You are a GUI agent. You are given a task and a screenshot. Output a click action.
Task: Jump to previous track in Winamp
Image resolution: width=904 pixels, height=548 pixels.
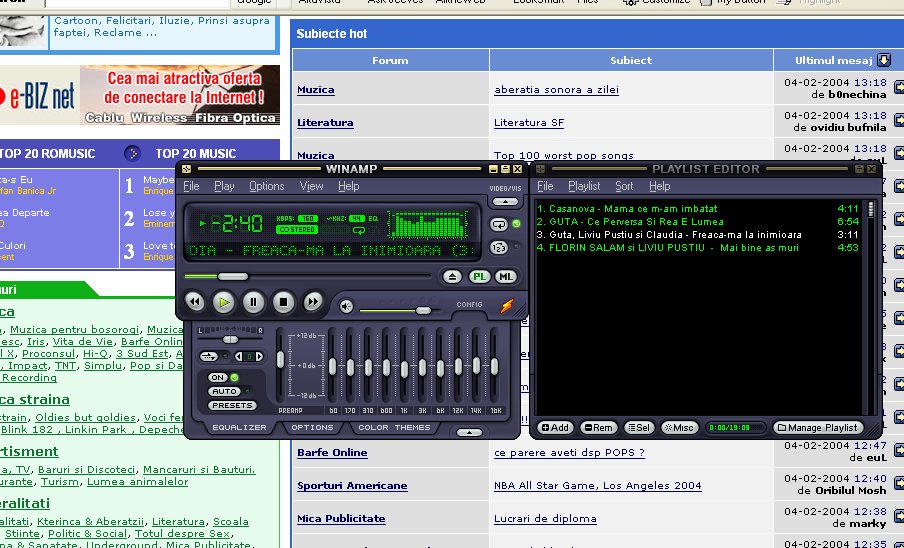pos(194,302)
